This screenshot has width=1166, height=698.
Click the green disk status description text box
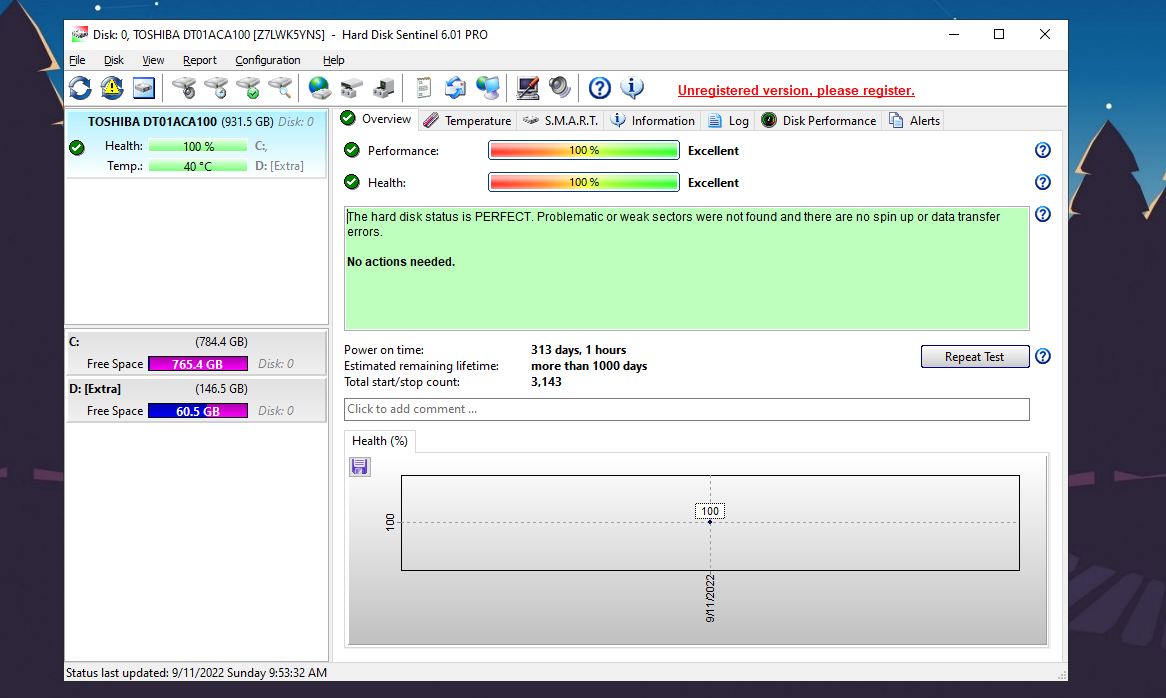(x=686, y=268)
